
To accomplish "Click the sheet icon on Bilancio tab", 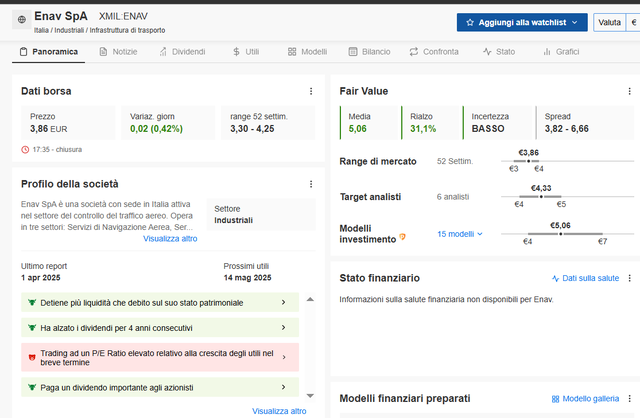I will click(x=353, y=52).
